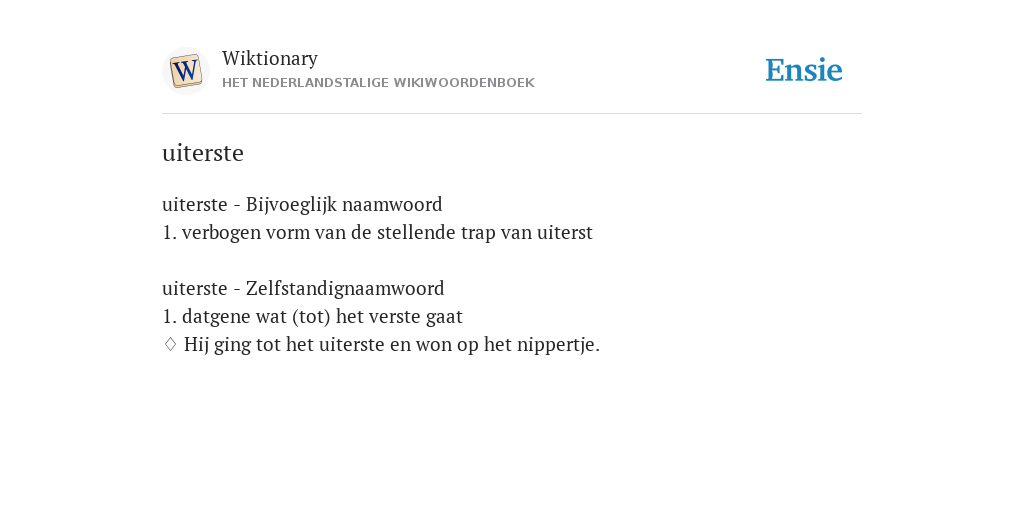The height and width of the screenshot is (512, 1024).
Task: Click the horizontal divider below the header
Action: tap(512, 114)
